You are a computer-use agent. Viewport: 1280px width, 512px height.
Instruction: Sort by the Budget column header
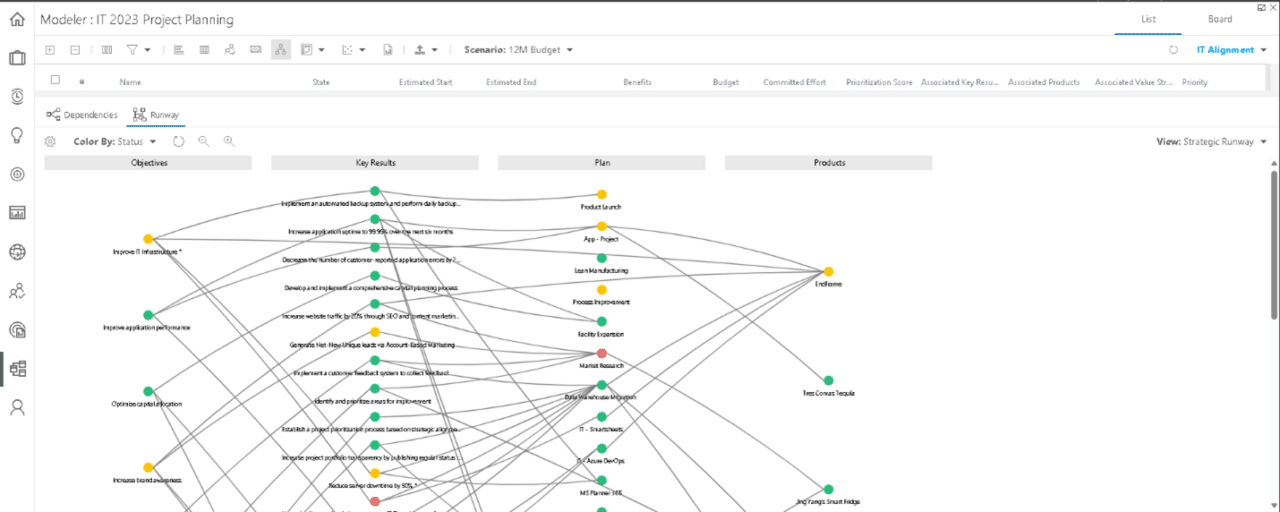pyautogui.click(x=726, y=82)
